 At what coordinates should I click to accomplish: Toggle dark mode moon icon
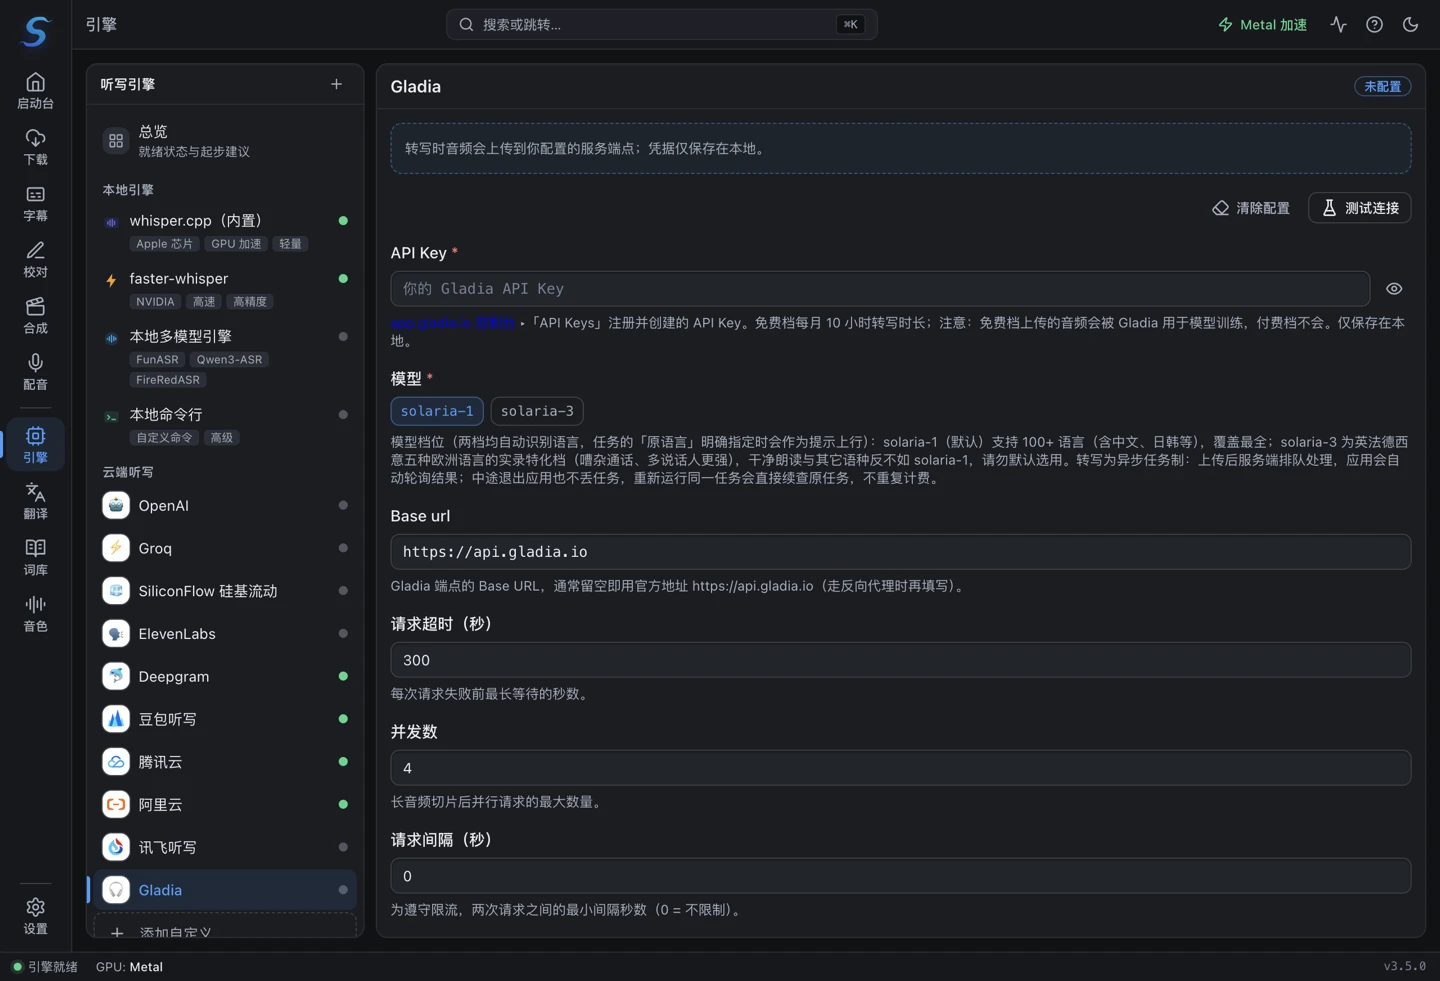pos(1410,24)
